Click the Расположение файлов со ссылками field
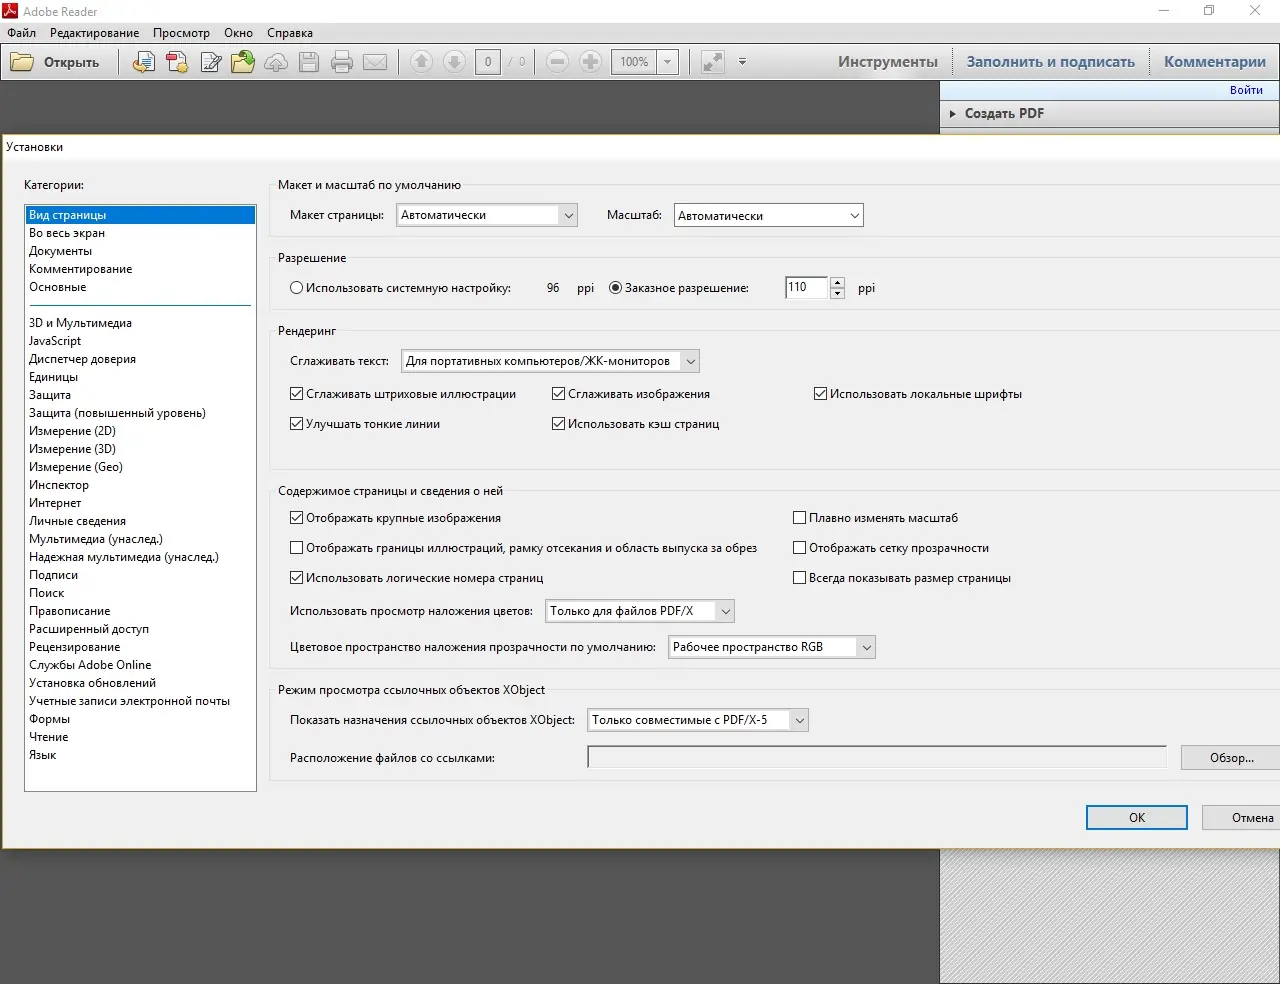1280x984 pixels. pos(877,758)
